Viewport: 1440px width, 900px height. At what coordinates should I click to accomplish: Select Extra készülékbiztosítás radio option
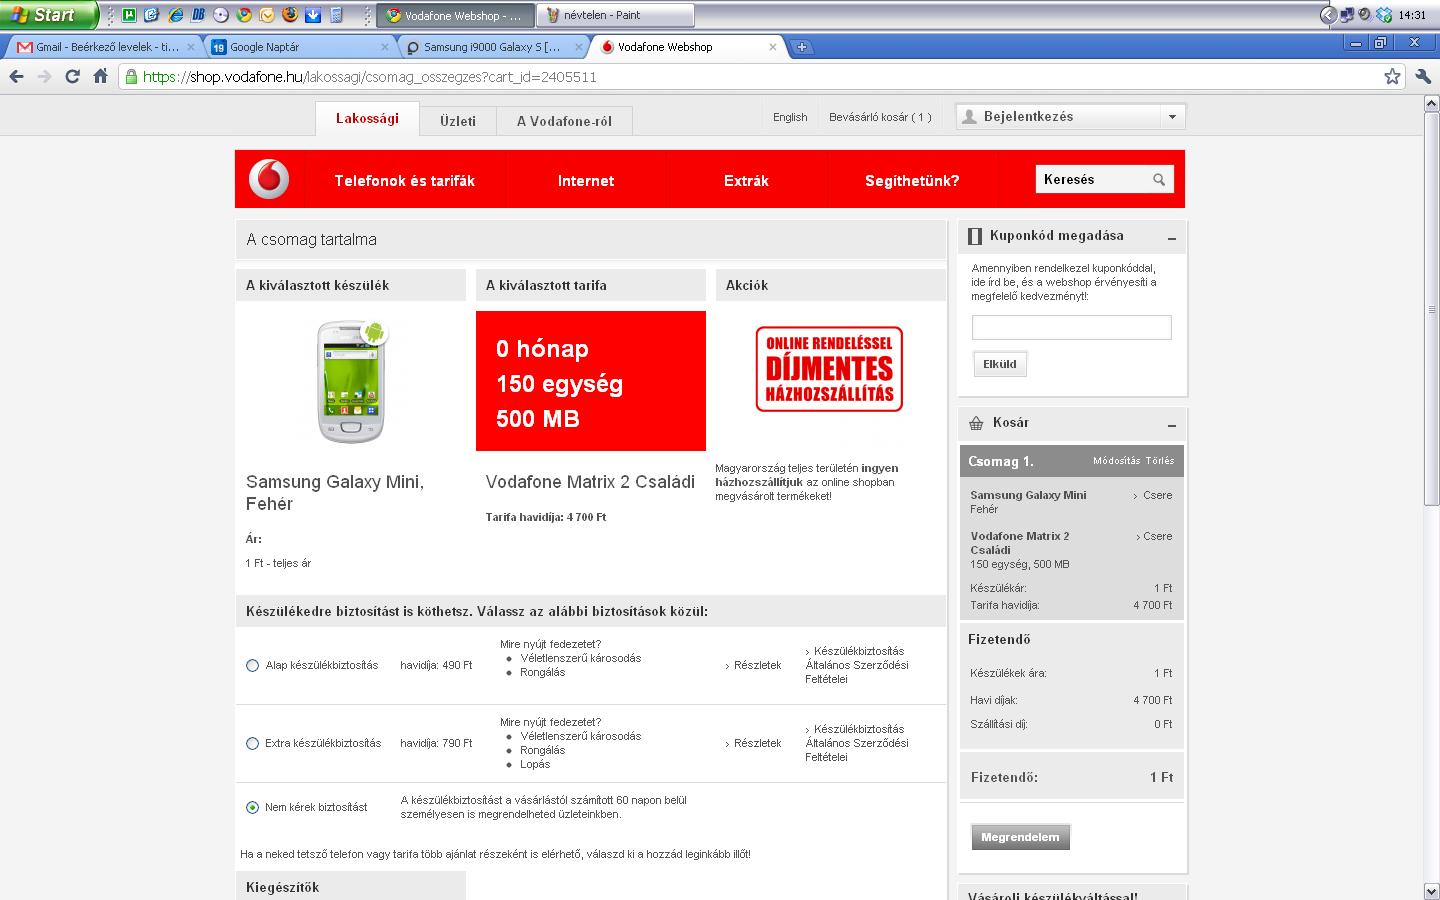click(x=252, y=743)
